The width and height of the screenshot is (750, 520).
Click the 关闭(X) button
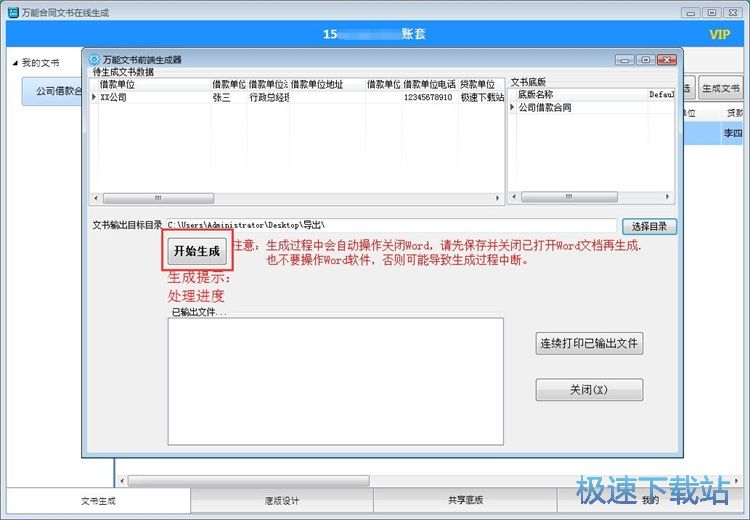(x=589, y=389)
